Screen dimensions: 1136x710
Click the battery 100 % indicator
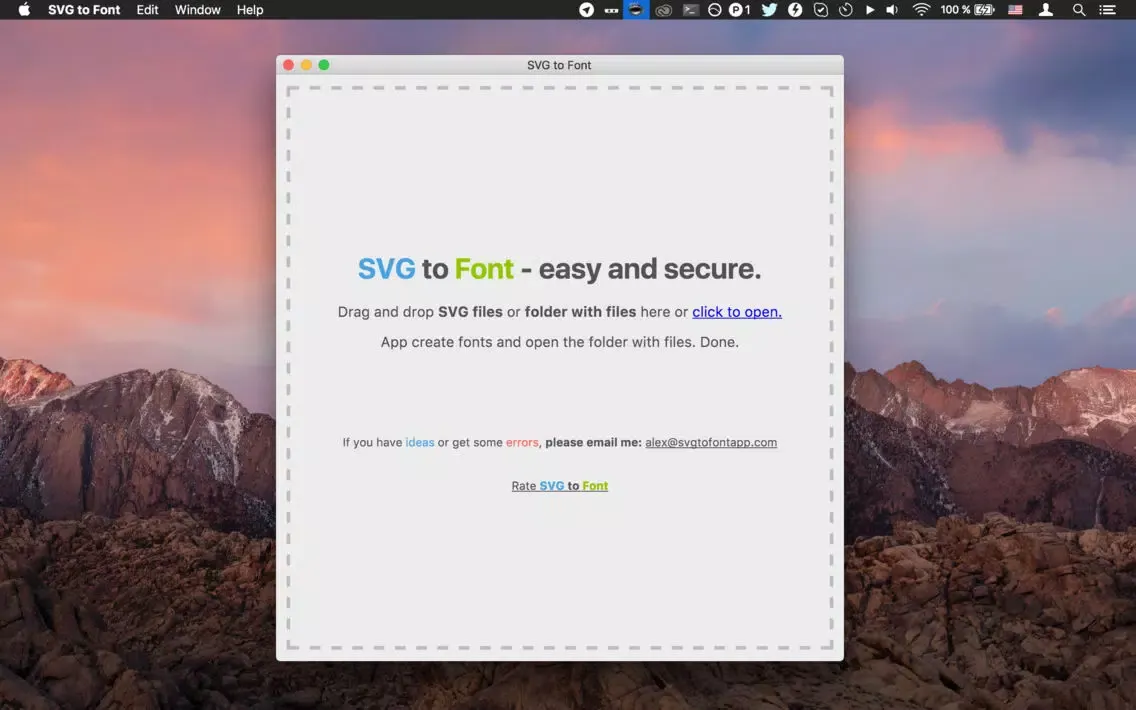967,9
